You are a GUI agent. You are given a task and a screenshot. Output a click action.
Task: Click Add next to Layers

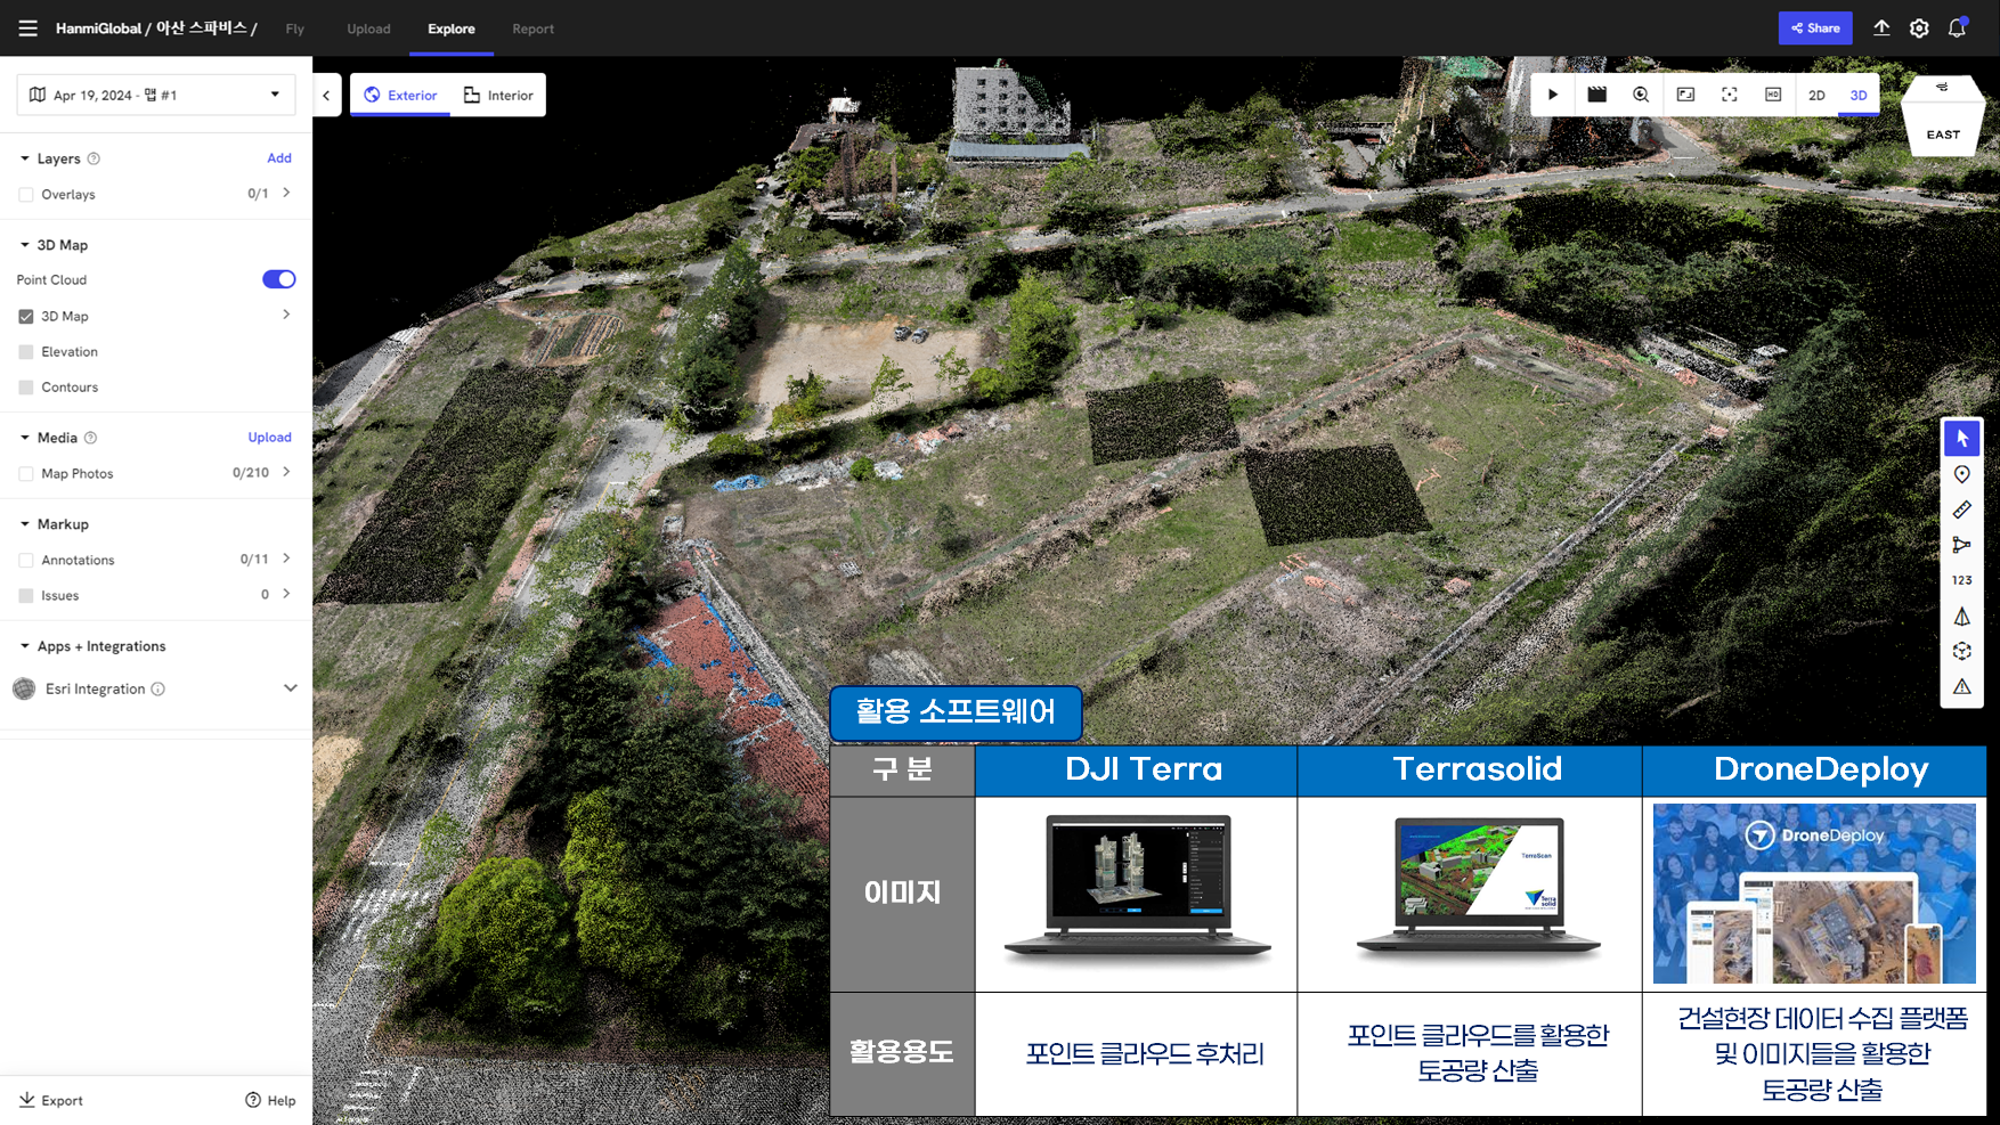[279, 158]
